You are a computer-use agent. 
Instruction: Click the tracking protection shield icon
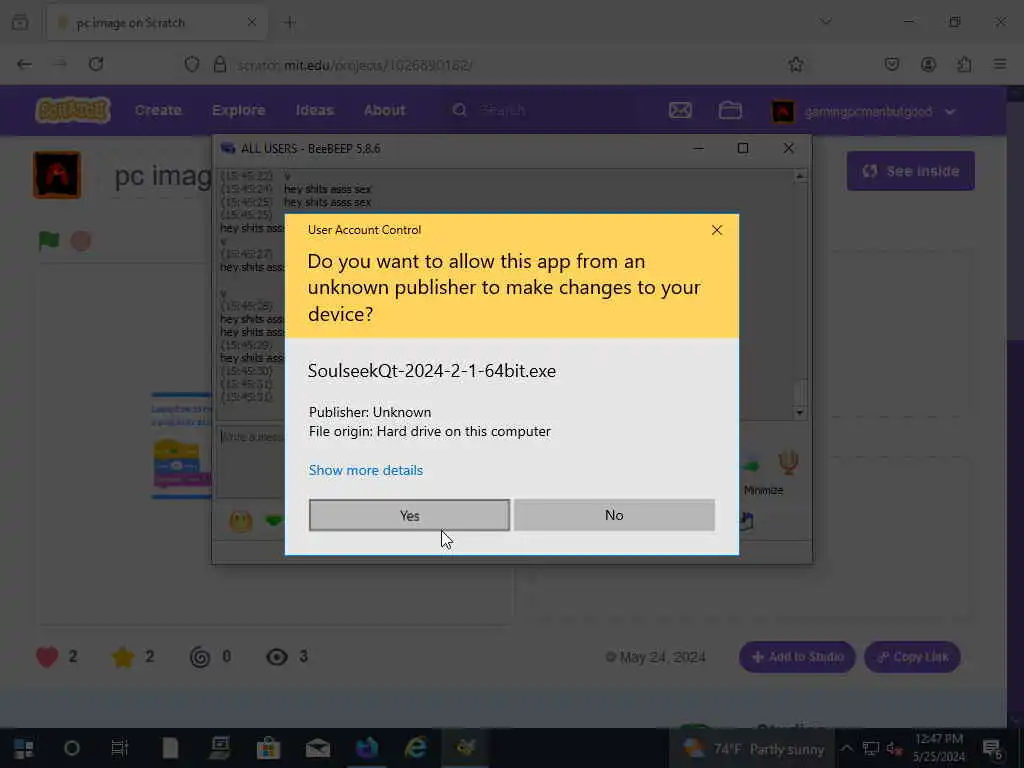[x=191, y=64]
